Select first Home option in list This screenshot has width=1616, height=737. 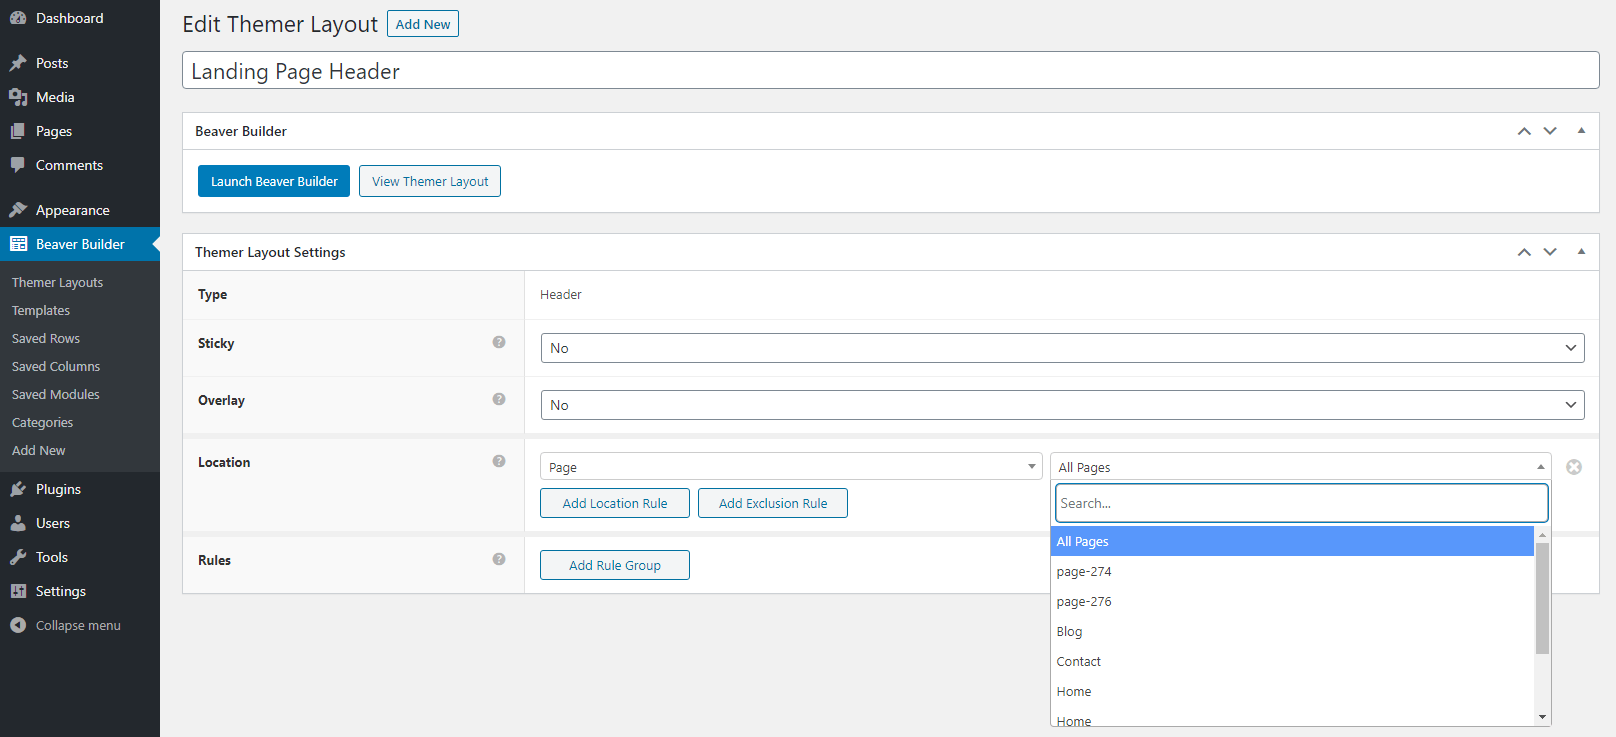tap(1292, 691)
